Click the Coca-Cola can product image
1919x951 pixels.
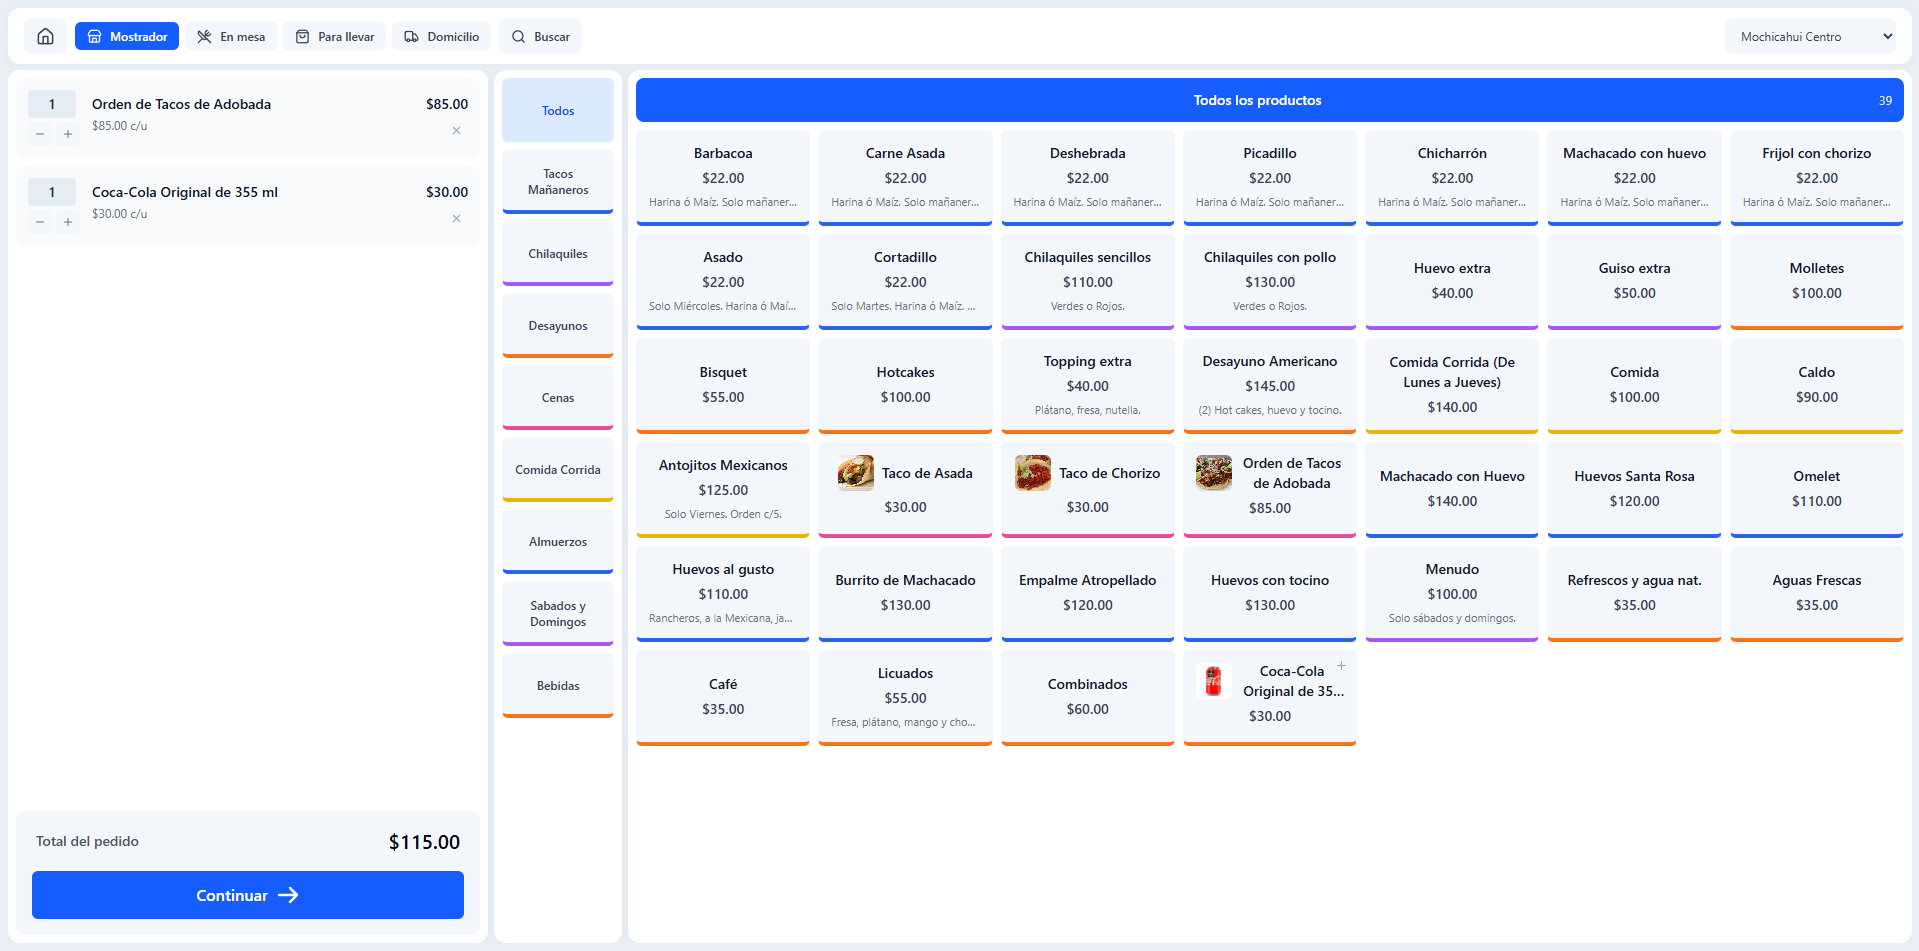point(1214,681)
